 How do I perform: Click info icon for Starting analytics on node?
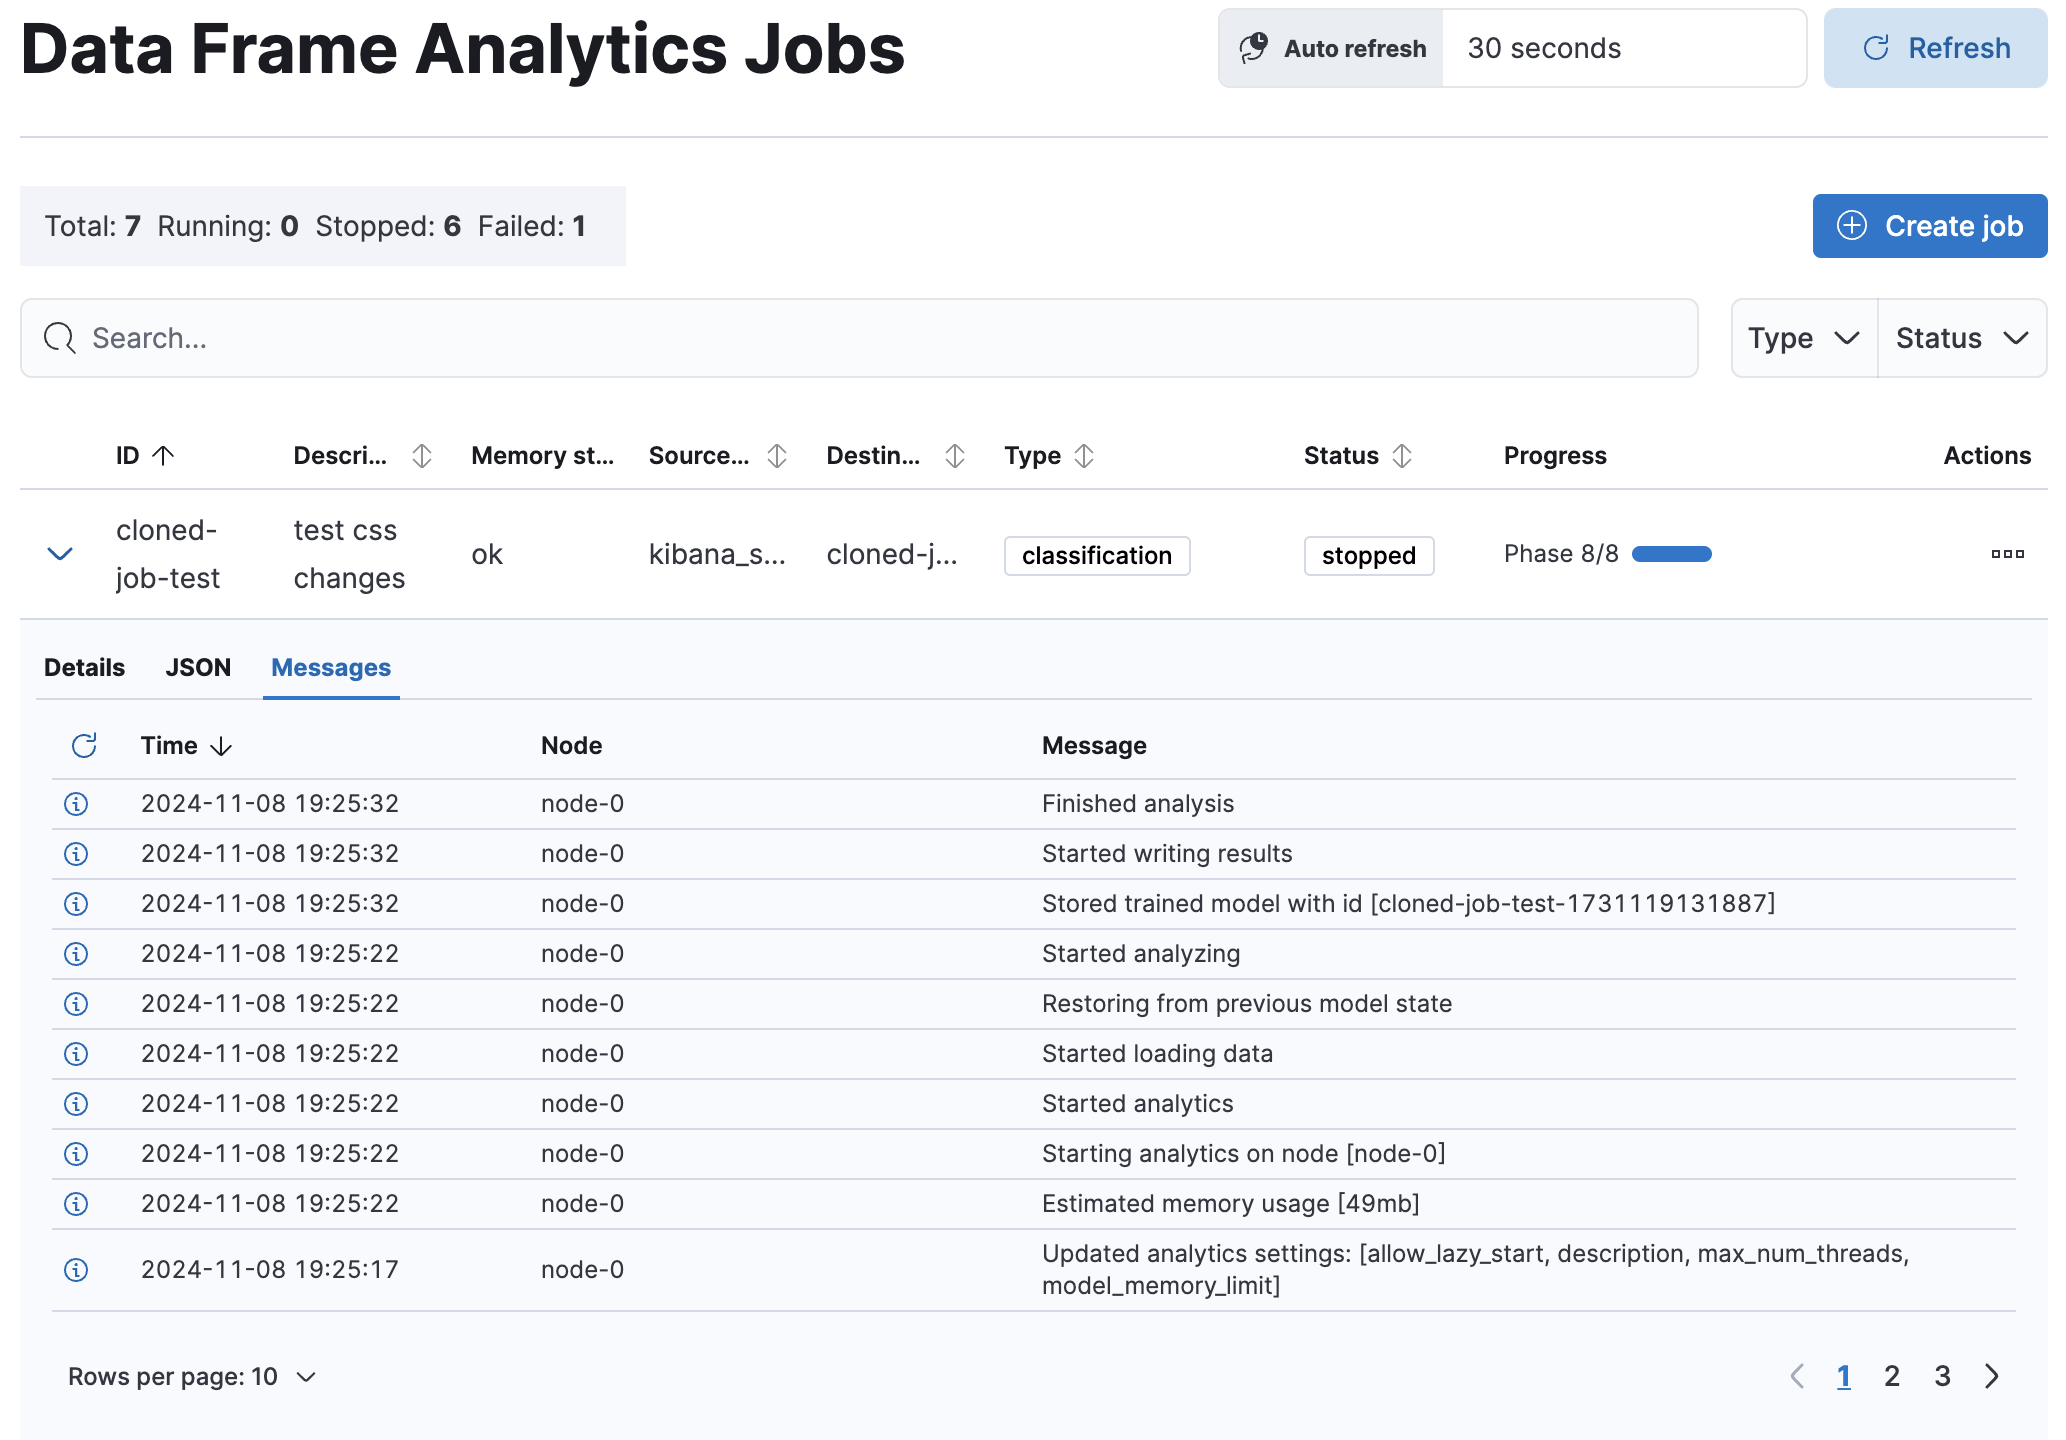pos(76,1154)
